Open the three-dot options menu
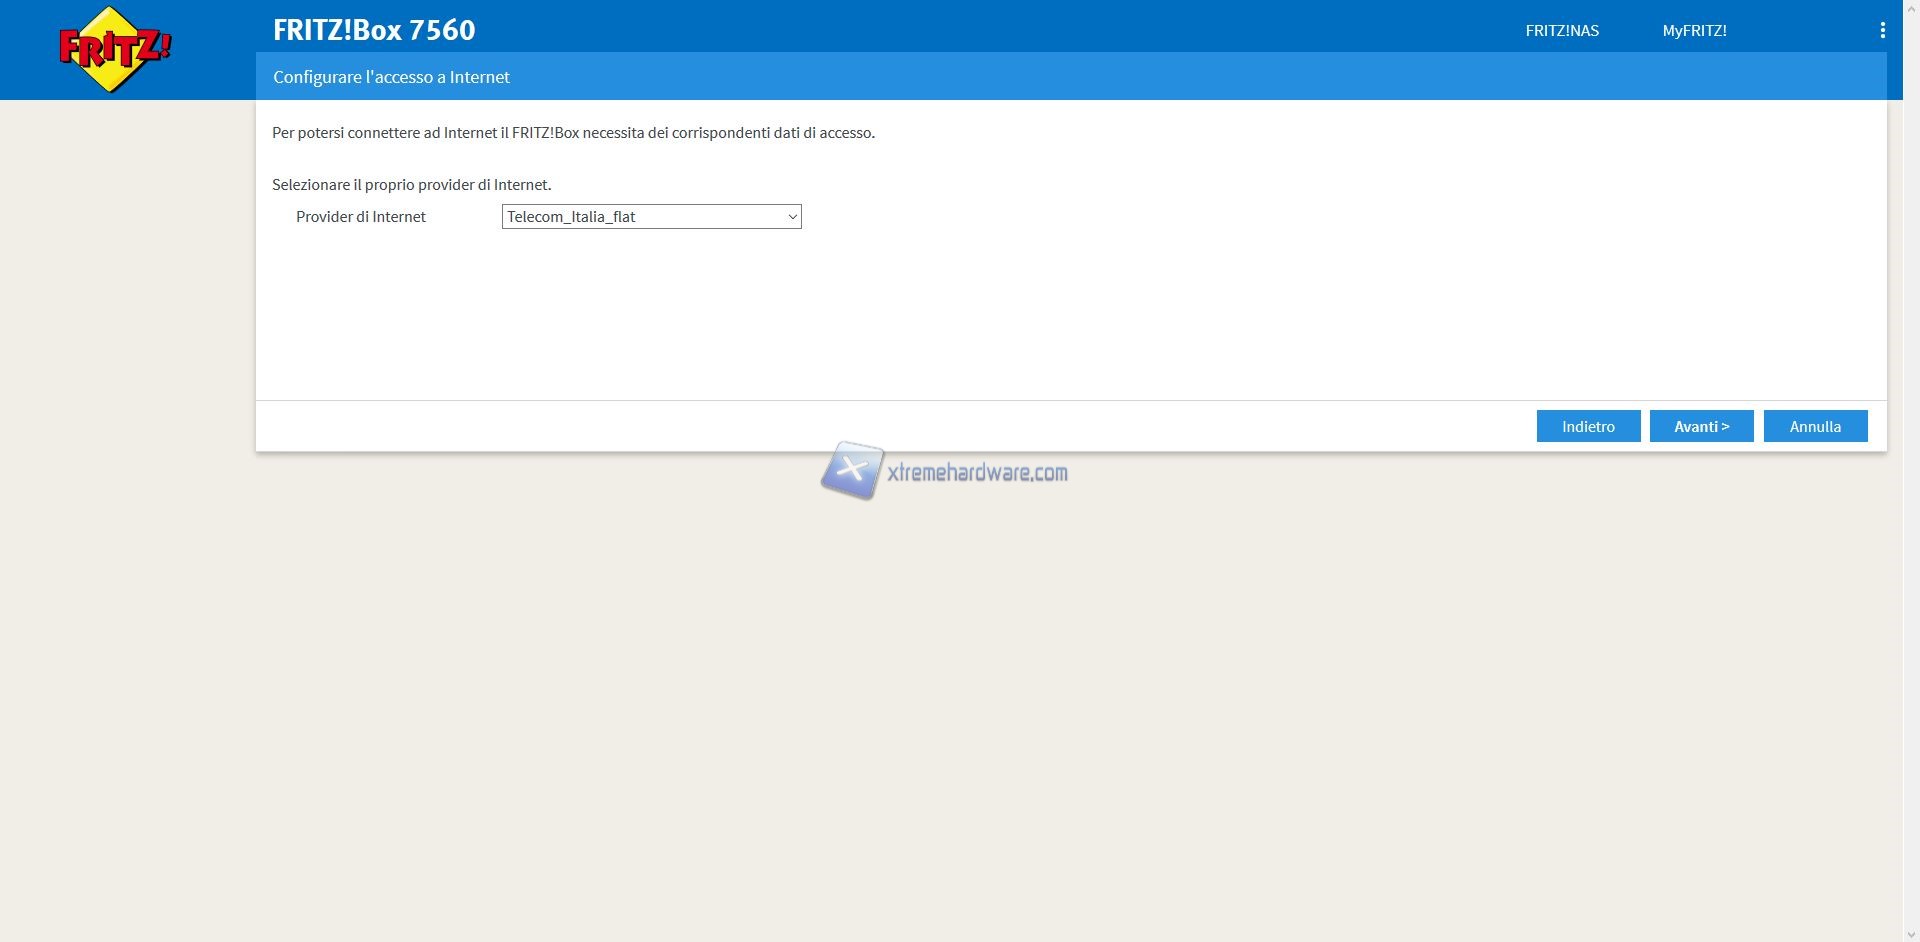The width and height of the screenshot is (1920, 942). point(1882,31)
